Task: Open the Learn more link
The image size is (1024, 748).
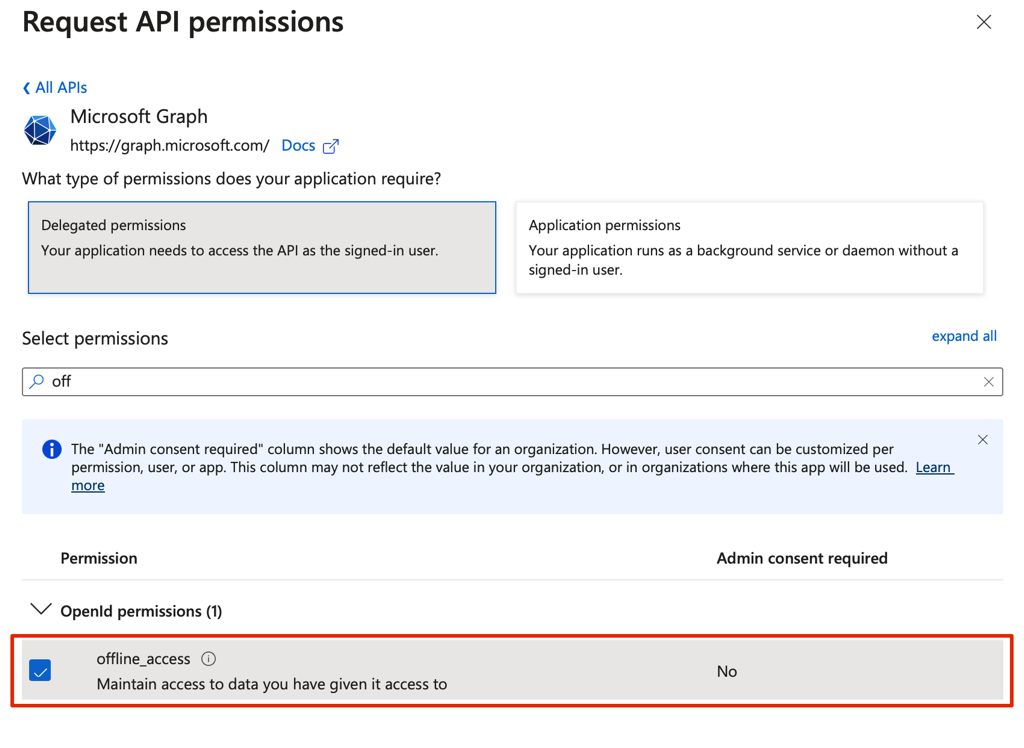Action: pyautogui.click(x=935, y=468)
